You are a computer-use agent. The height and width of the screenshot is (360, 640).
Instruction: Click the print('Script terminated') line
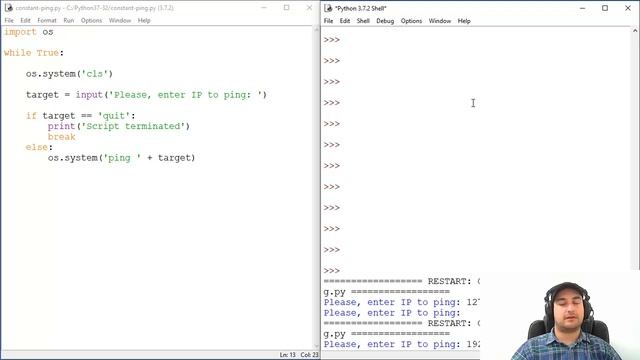point(119,127)
